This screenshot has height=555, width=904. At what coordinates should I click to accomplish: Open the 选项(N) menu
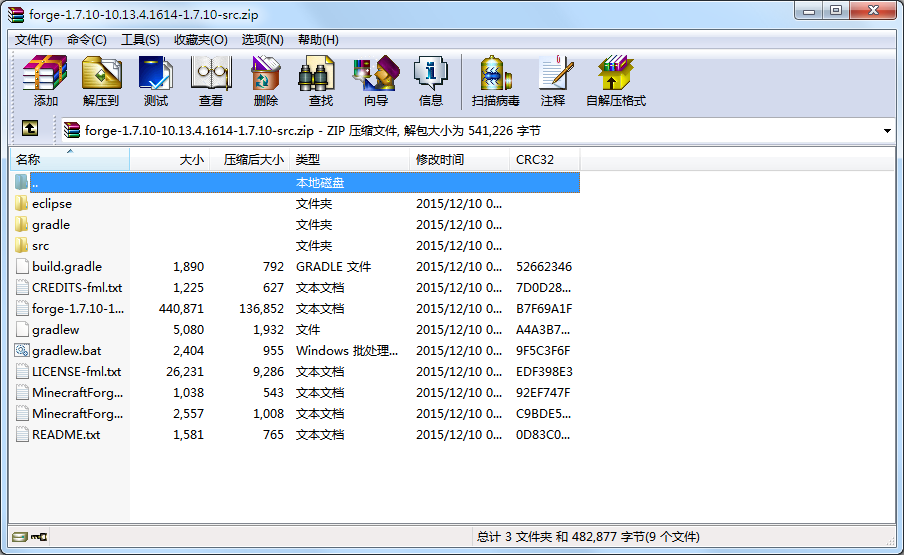[x=262, y=40]
